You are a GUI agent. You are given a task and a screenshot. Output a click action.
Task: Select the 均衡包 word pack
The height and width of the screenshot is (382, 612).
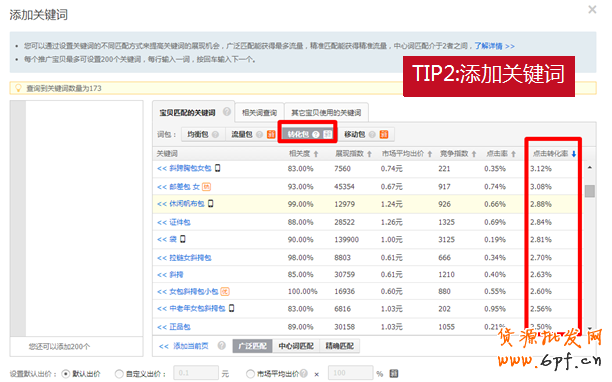[197, 134]
